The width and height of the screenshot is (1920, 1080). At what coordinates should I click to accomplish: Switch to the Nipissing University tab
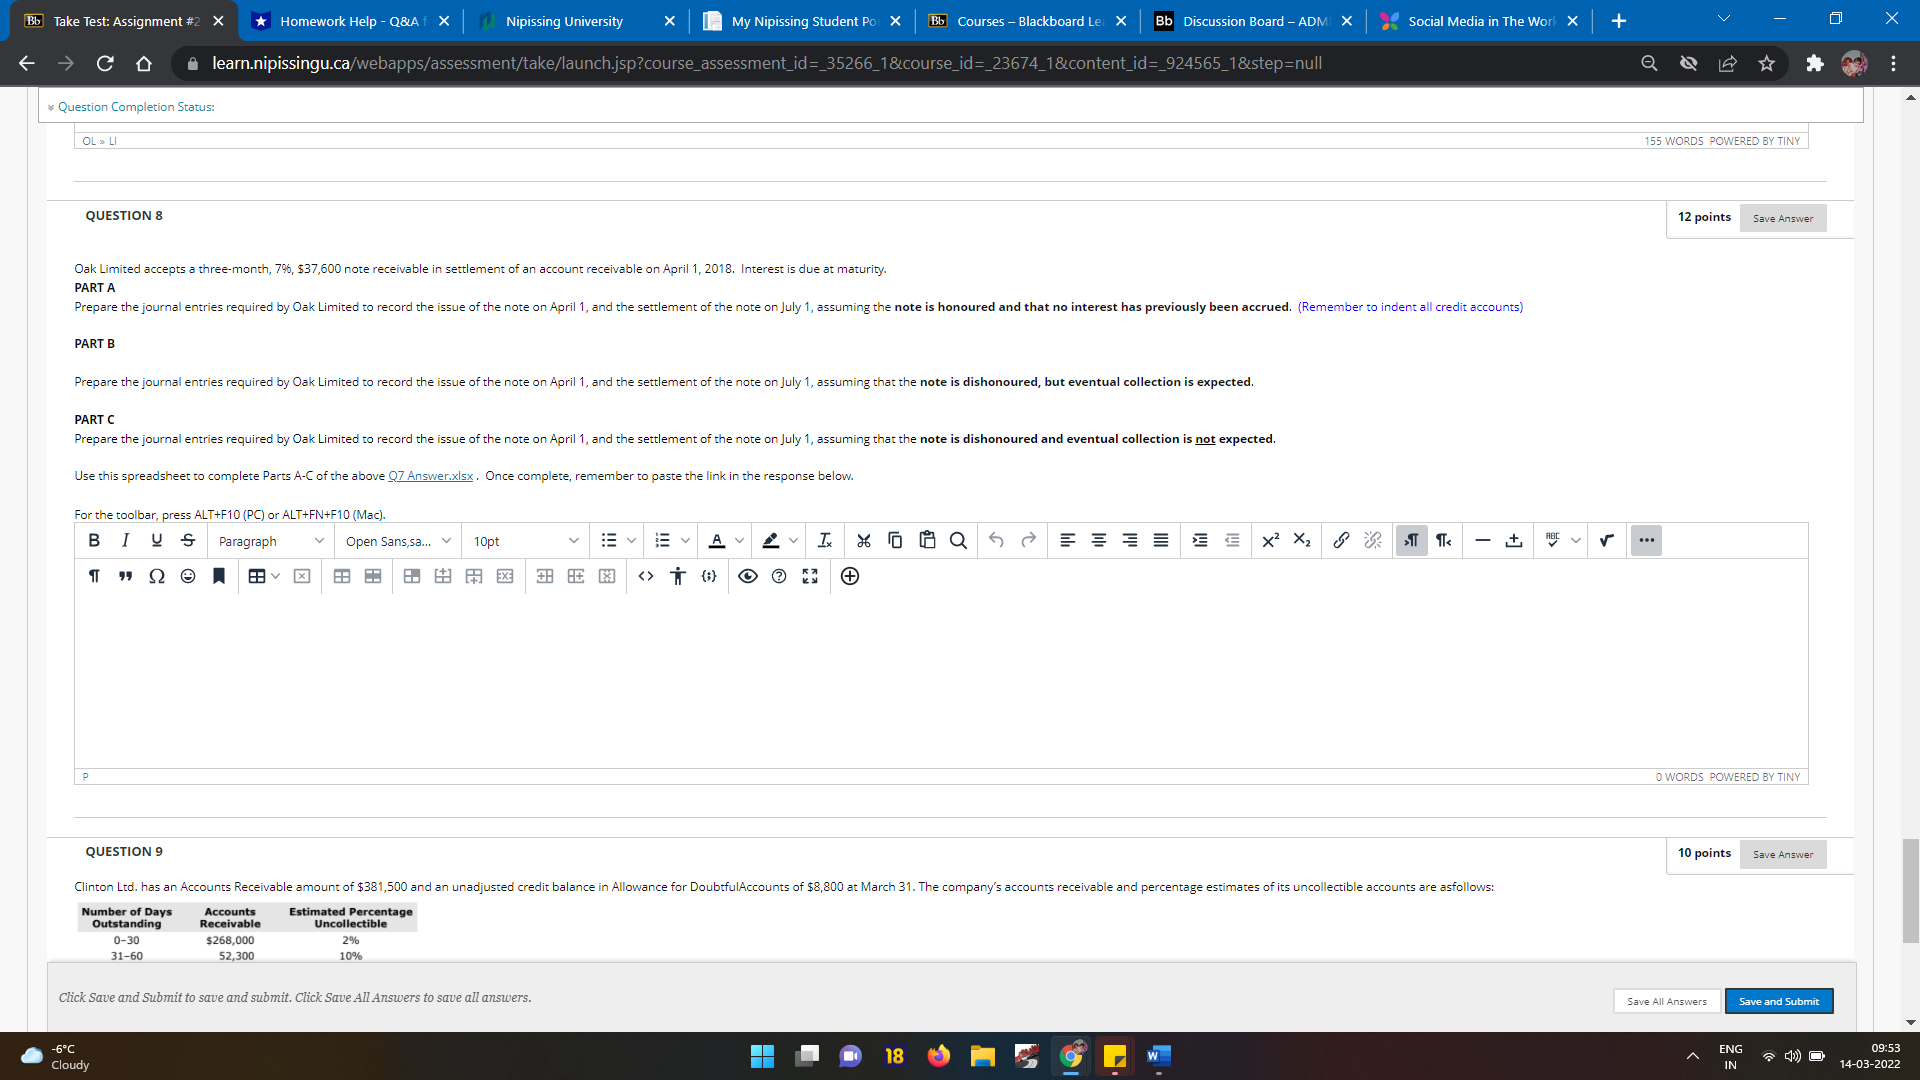[x=564, y=21]
